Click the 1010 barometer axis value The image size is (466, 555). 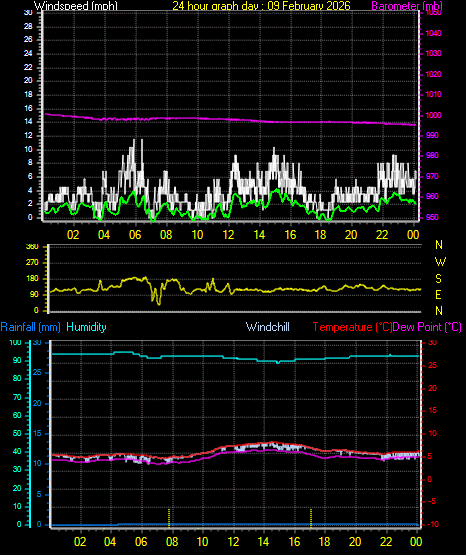[x=433, y=95]
